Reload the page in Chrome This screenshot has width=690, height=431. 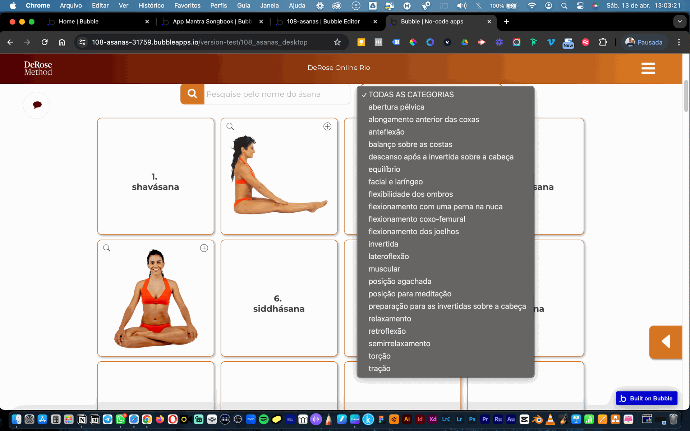click(x=44, y=42)
